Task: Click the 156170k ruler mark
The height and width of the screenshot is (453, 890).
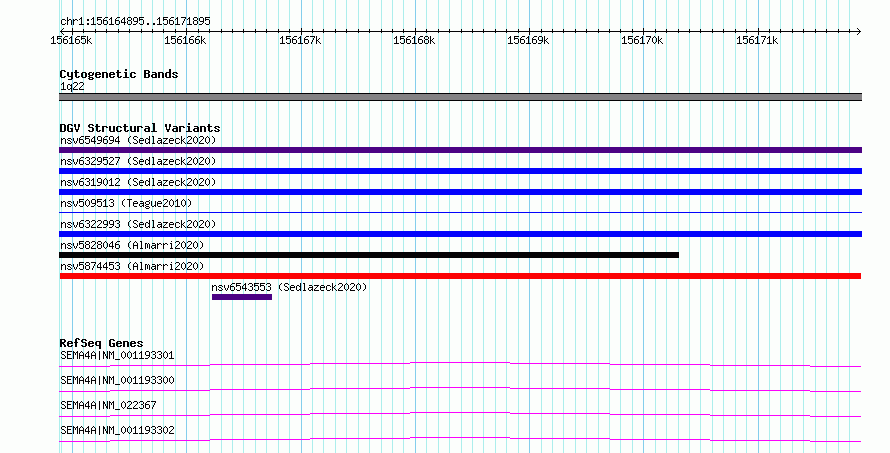Action: click(642, 41)
